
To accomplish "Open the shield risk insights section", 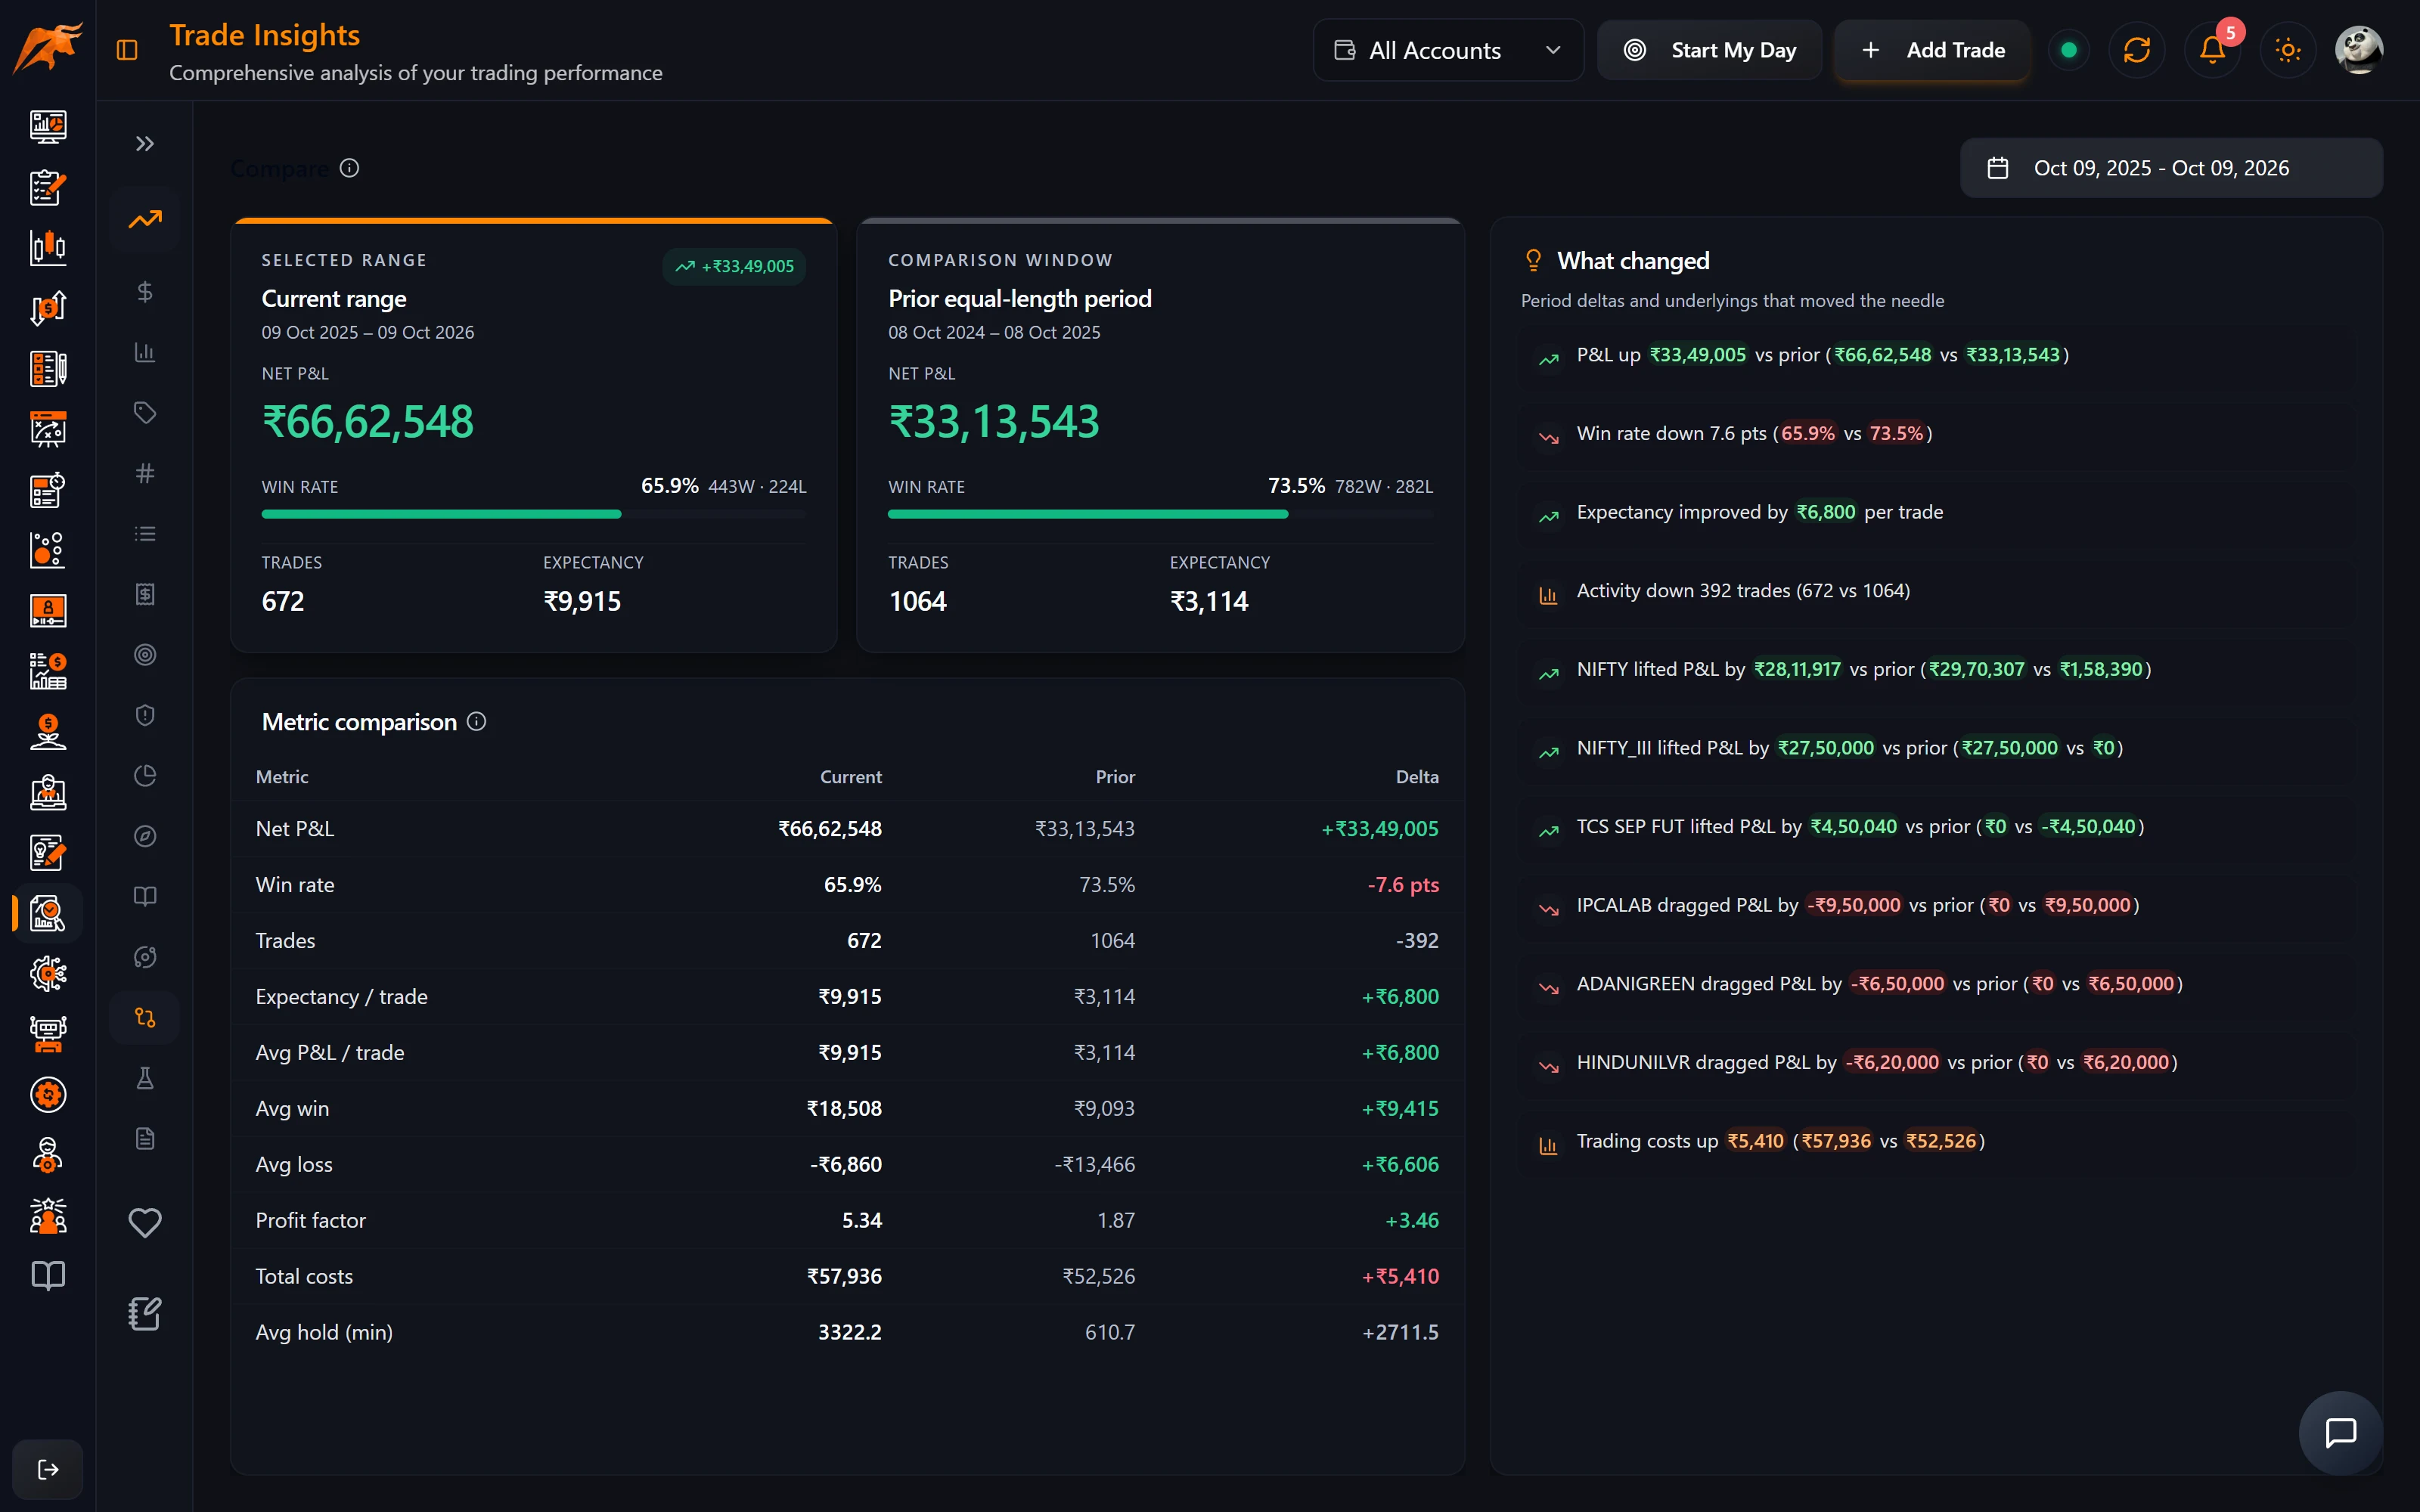I will [145, 715].
